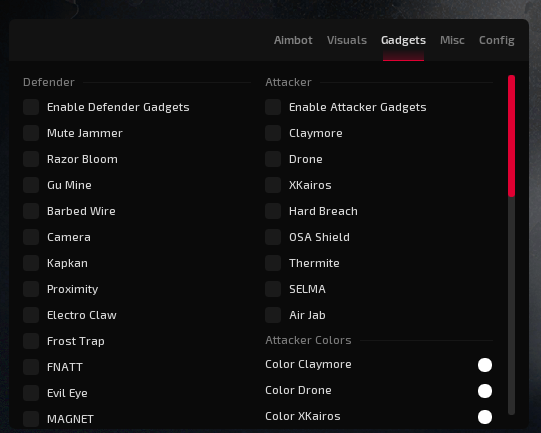
Task: Check the Mute Jammer option
Action: point(31,133)
